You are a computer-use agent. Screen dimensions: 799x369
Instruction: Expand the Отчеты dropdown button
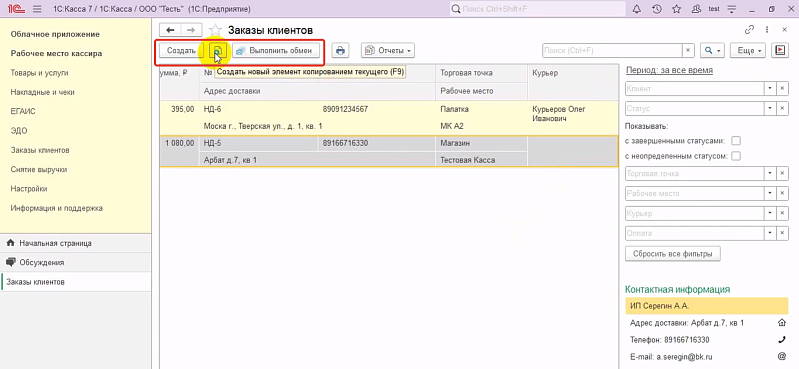point(388,50)
